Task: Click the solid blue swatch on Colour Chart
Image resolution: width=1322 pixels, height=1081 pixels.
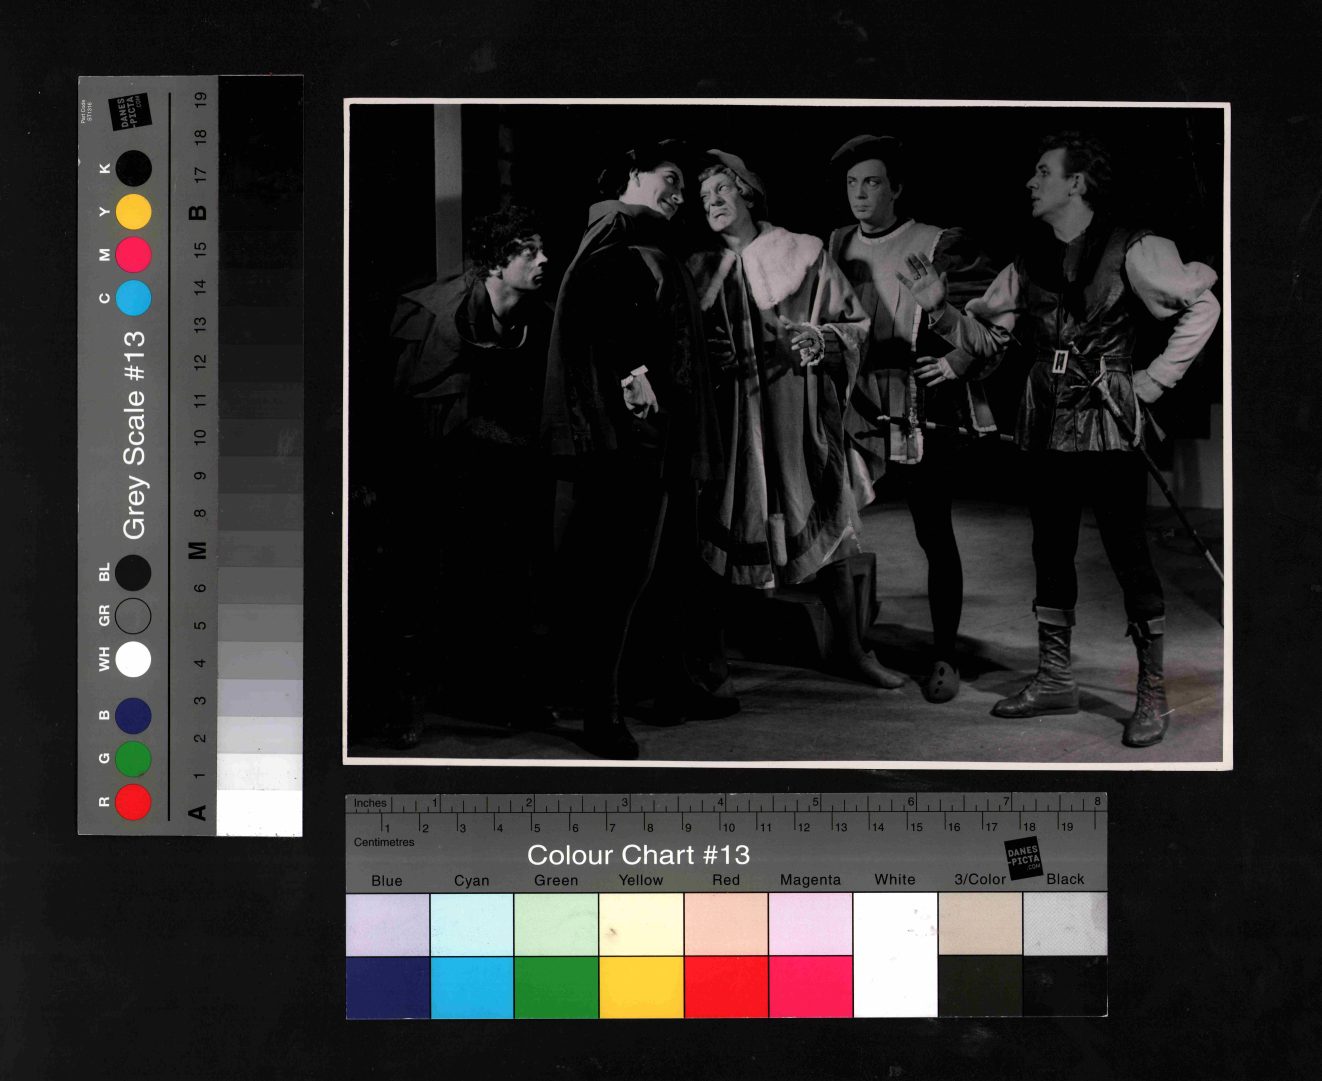Action: 387,987
